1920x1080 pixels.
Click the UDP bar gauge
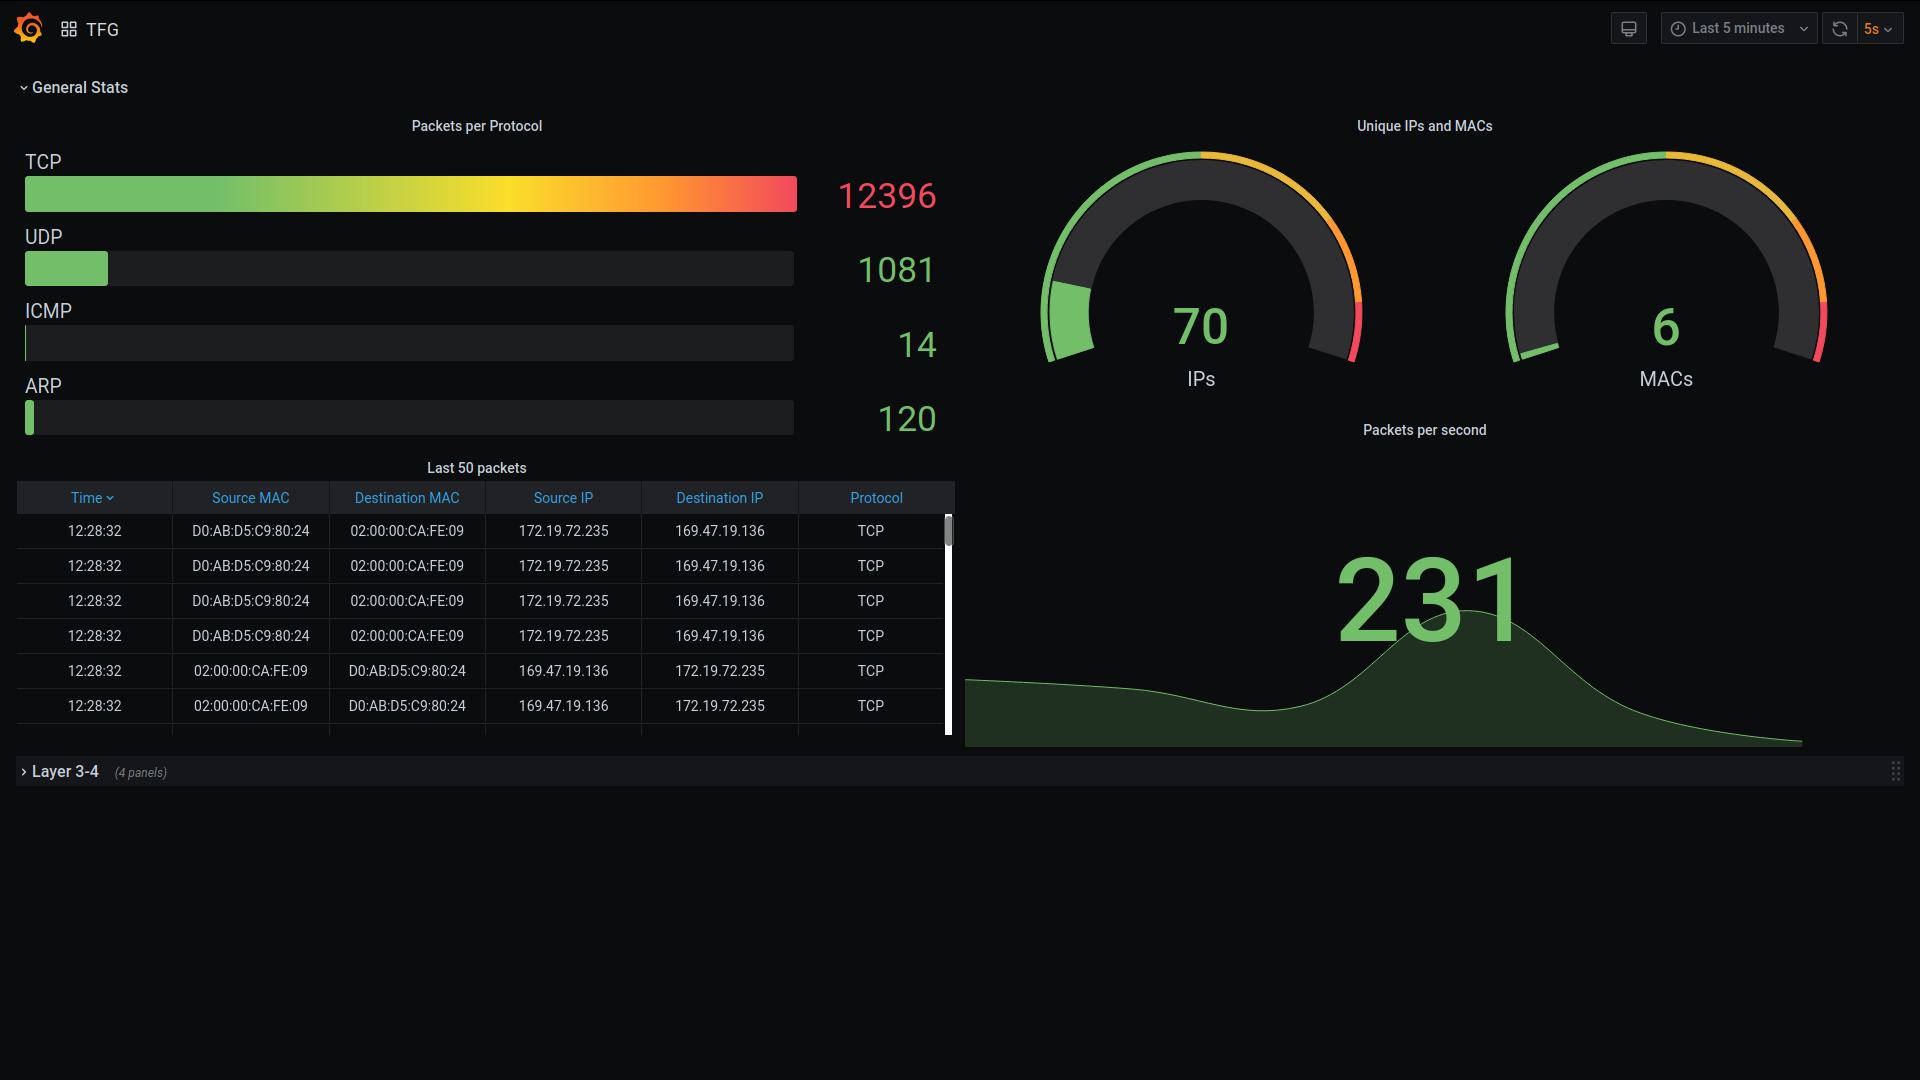(409, 269)
